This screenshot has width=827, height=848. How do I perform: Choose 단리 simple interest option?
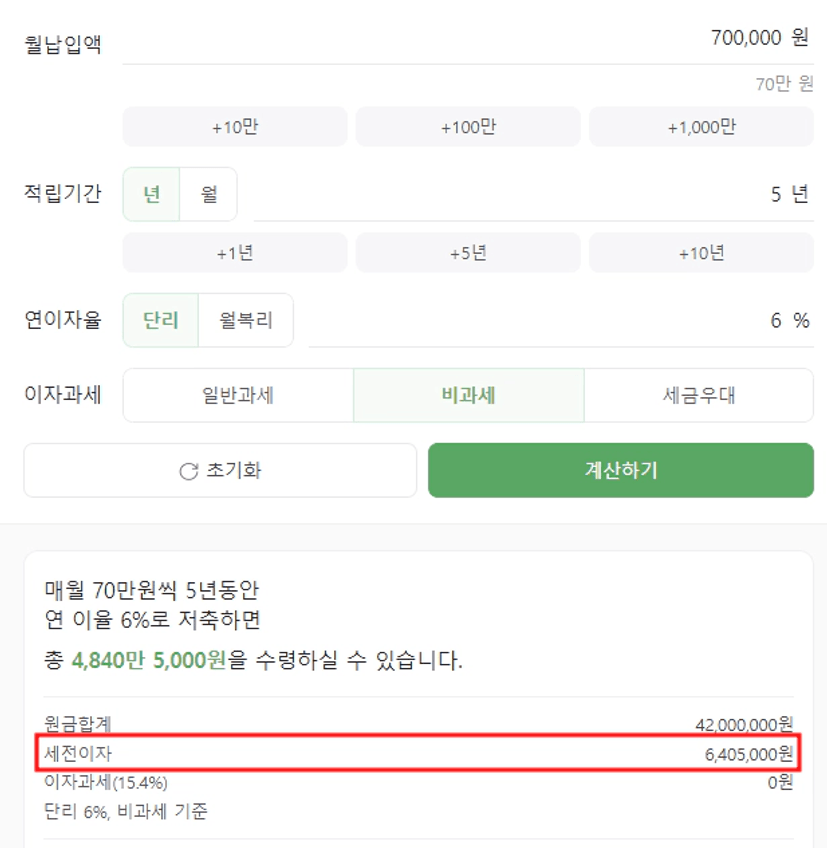click(161, 320)
